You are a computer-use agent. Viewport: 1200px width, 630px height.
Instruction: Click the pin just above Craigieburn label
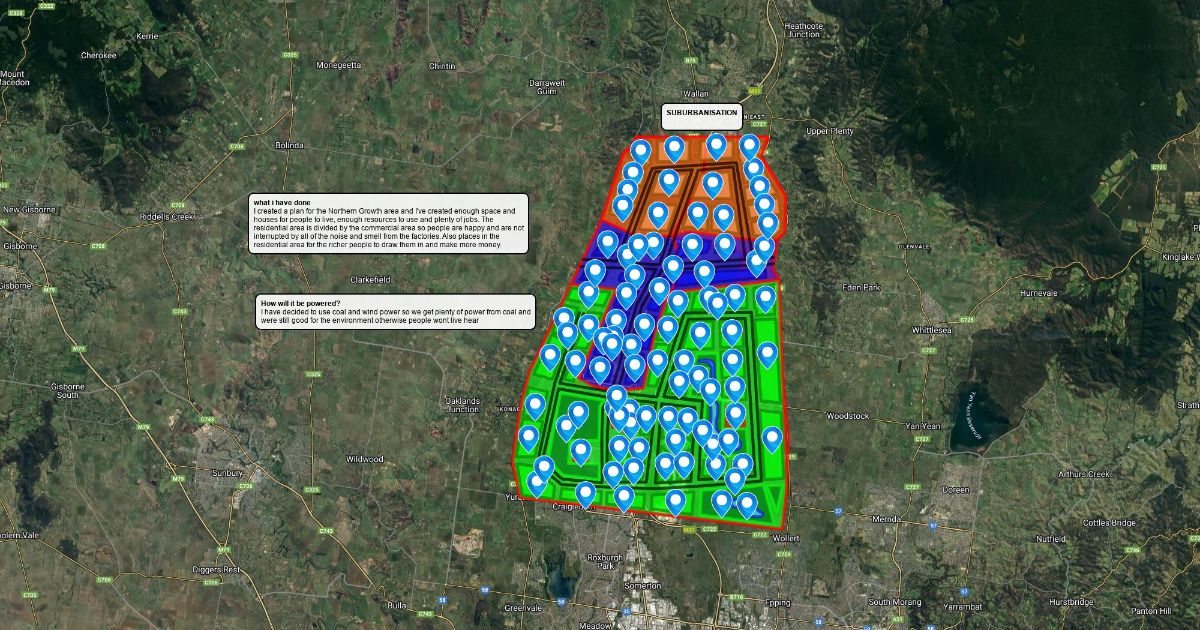tap(585, 493)
